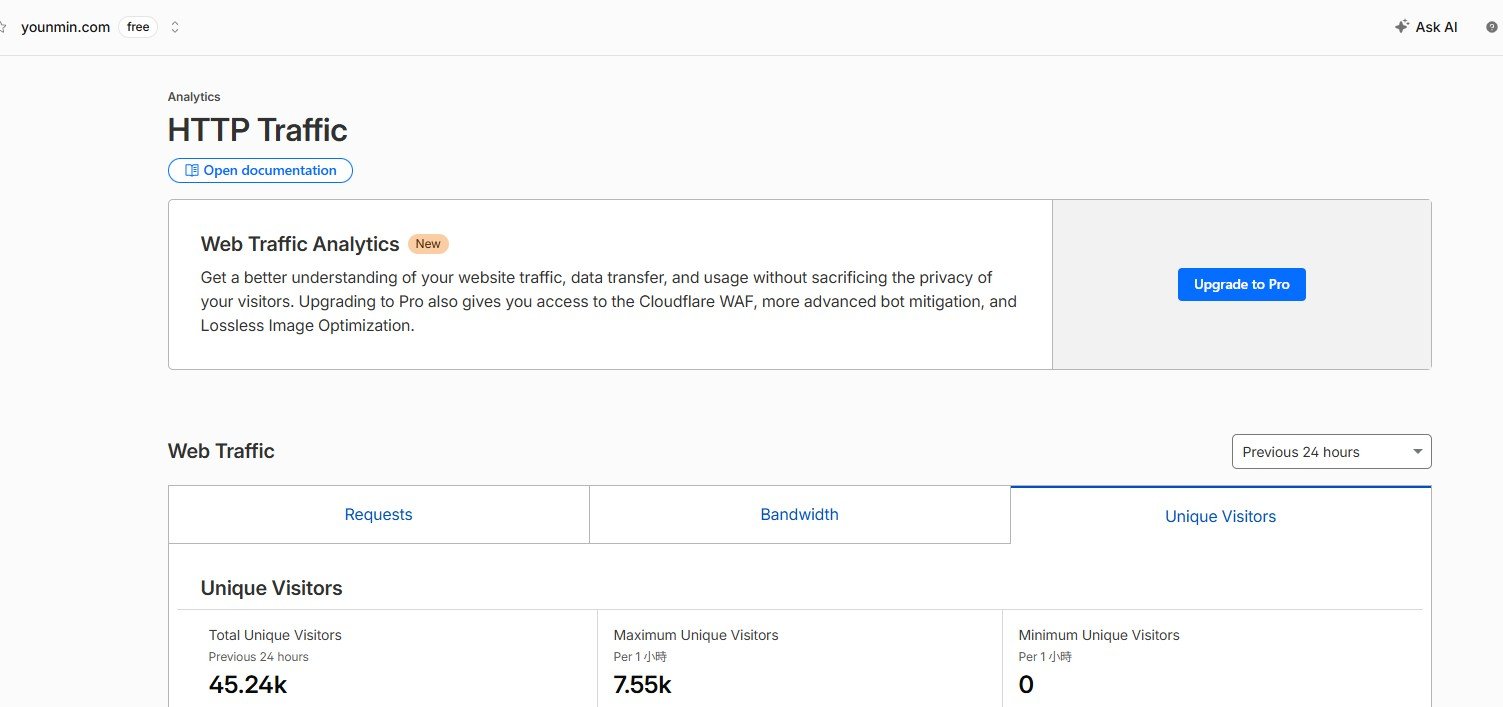The image size is (1503, 707).
Task: Click the book icon in Open documentation
Action: click(192, 171)
